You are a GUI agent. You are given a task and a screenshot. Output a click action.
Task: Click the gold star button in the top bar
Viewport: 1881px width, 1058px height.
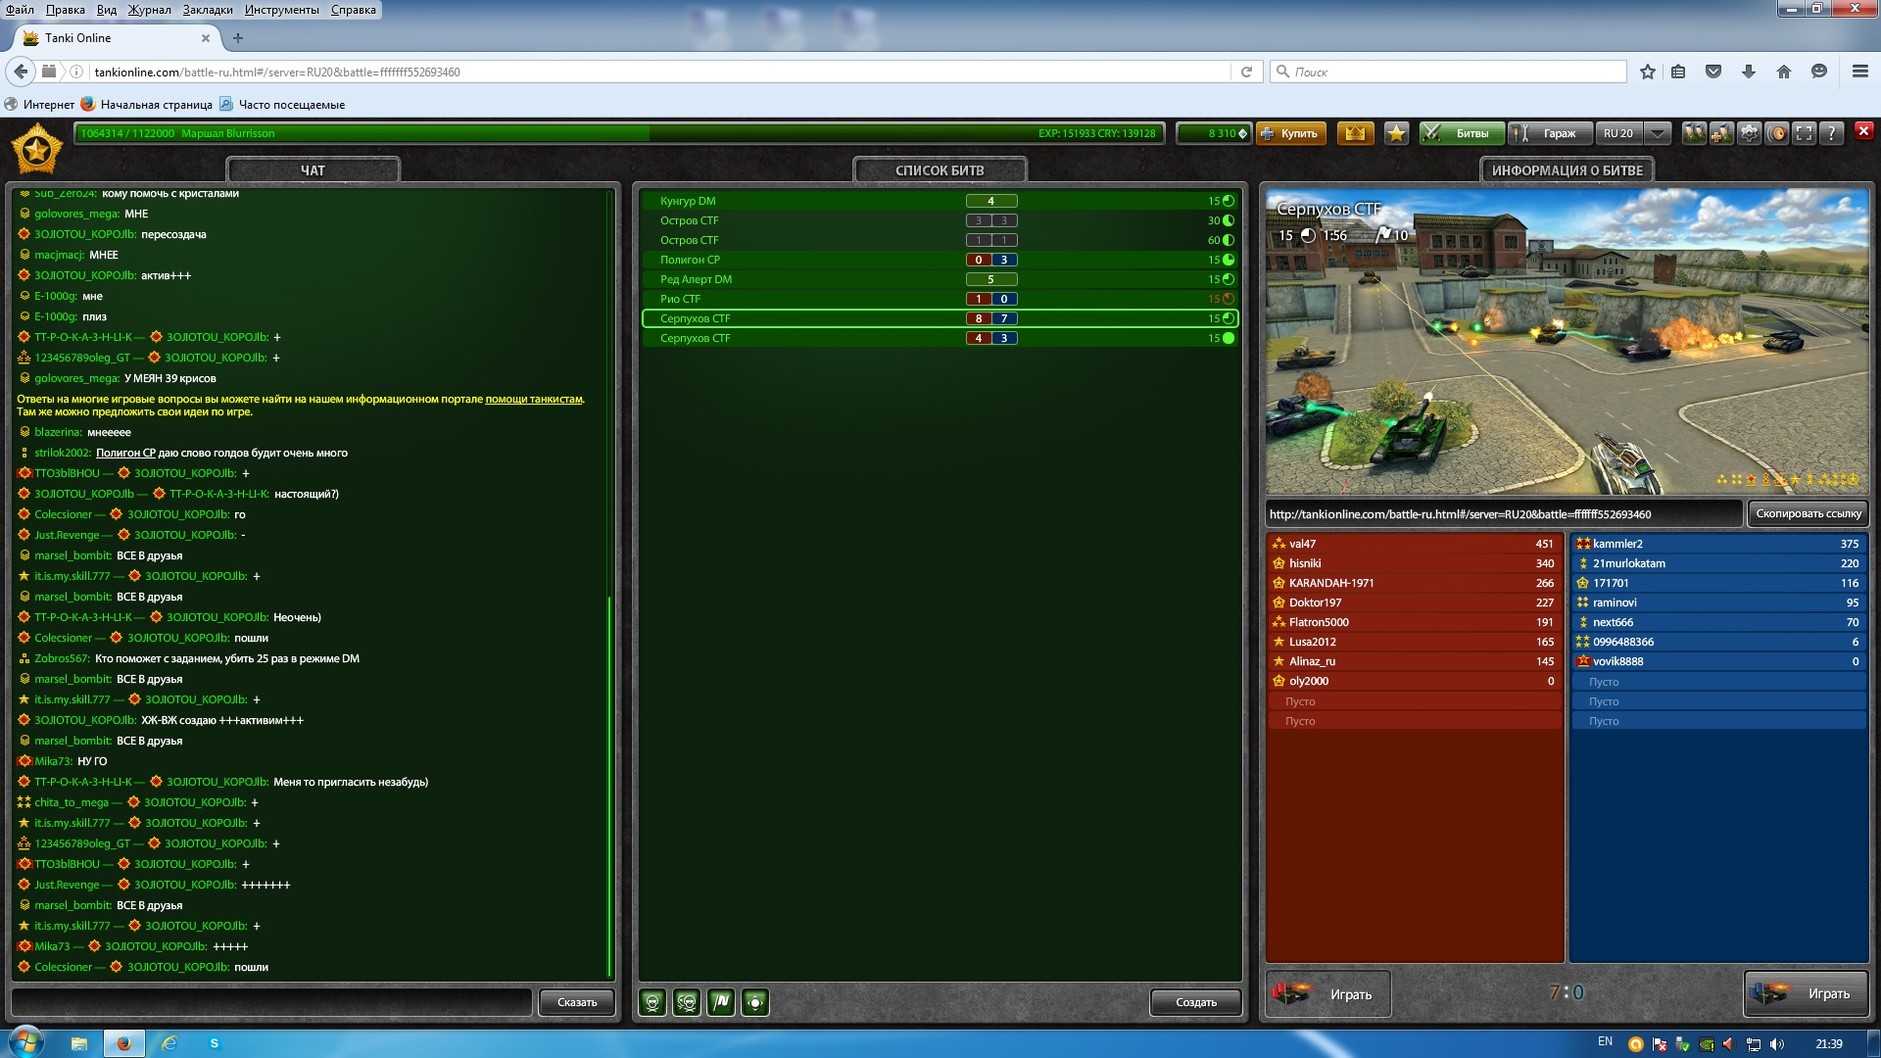(x=1396, y=133)
